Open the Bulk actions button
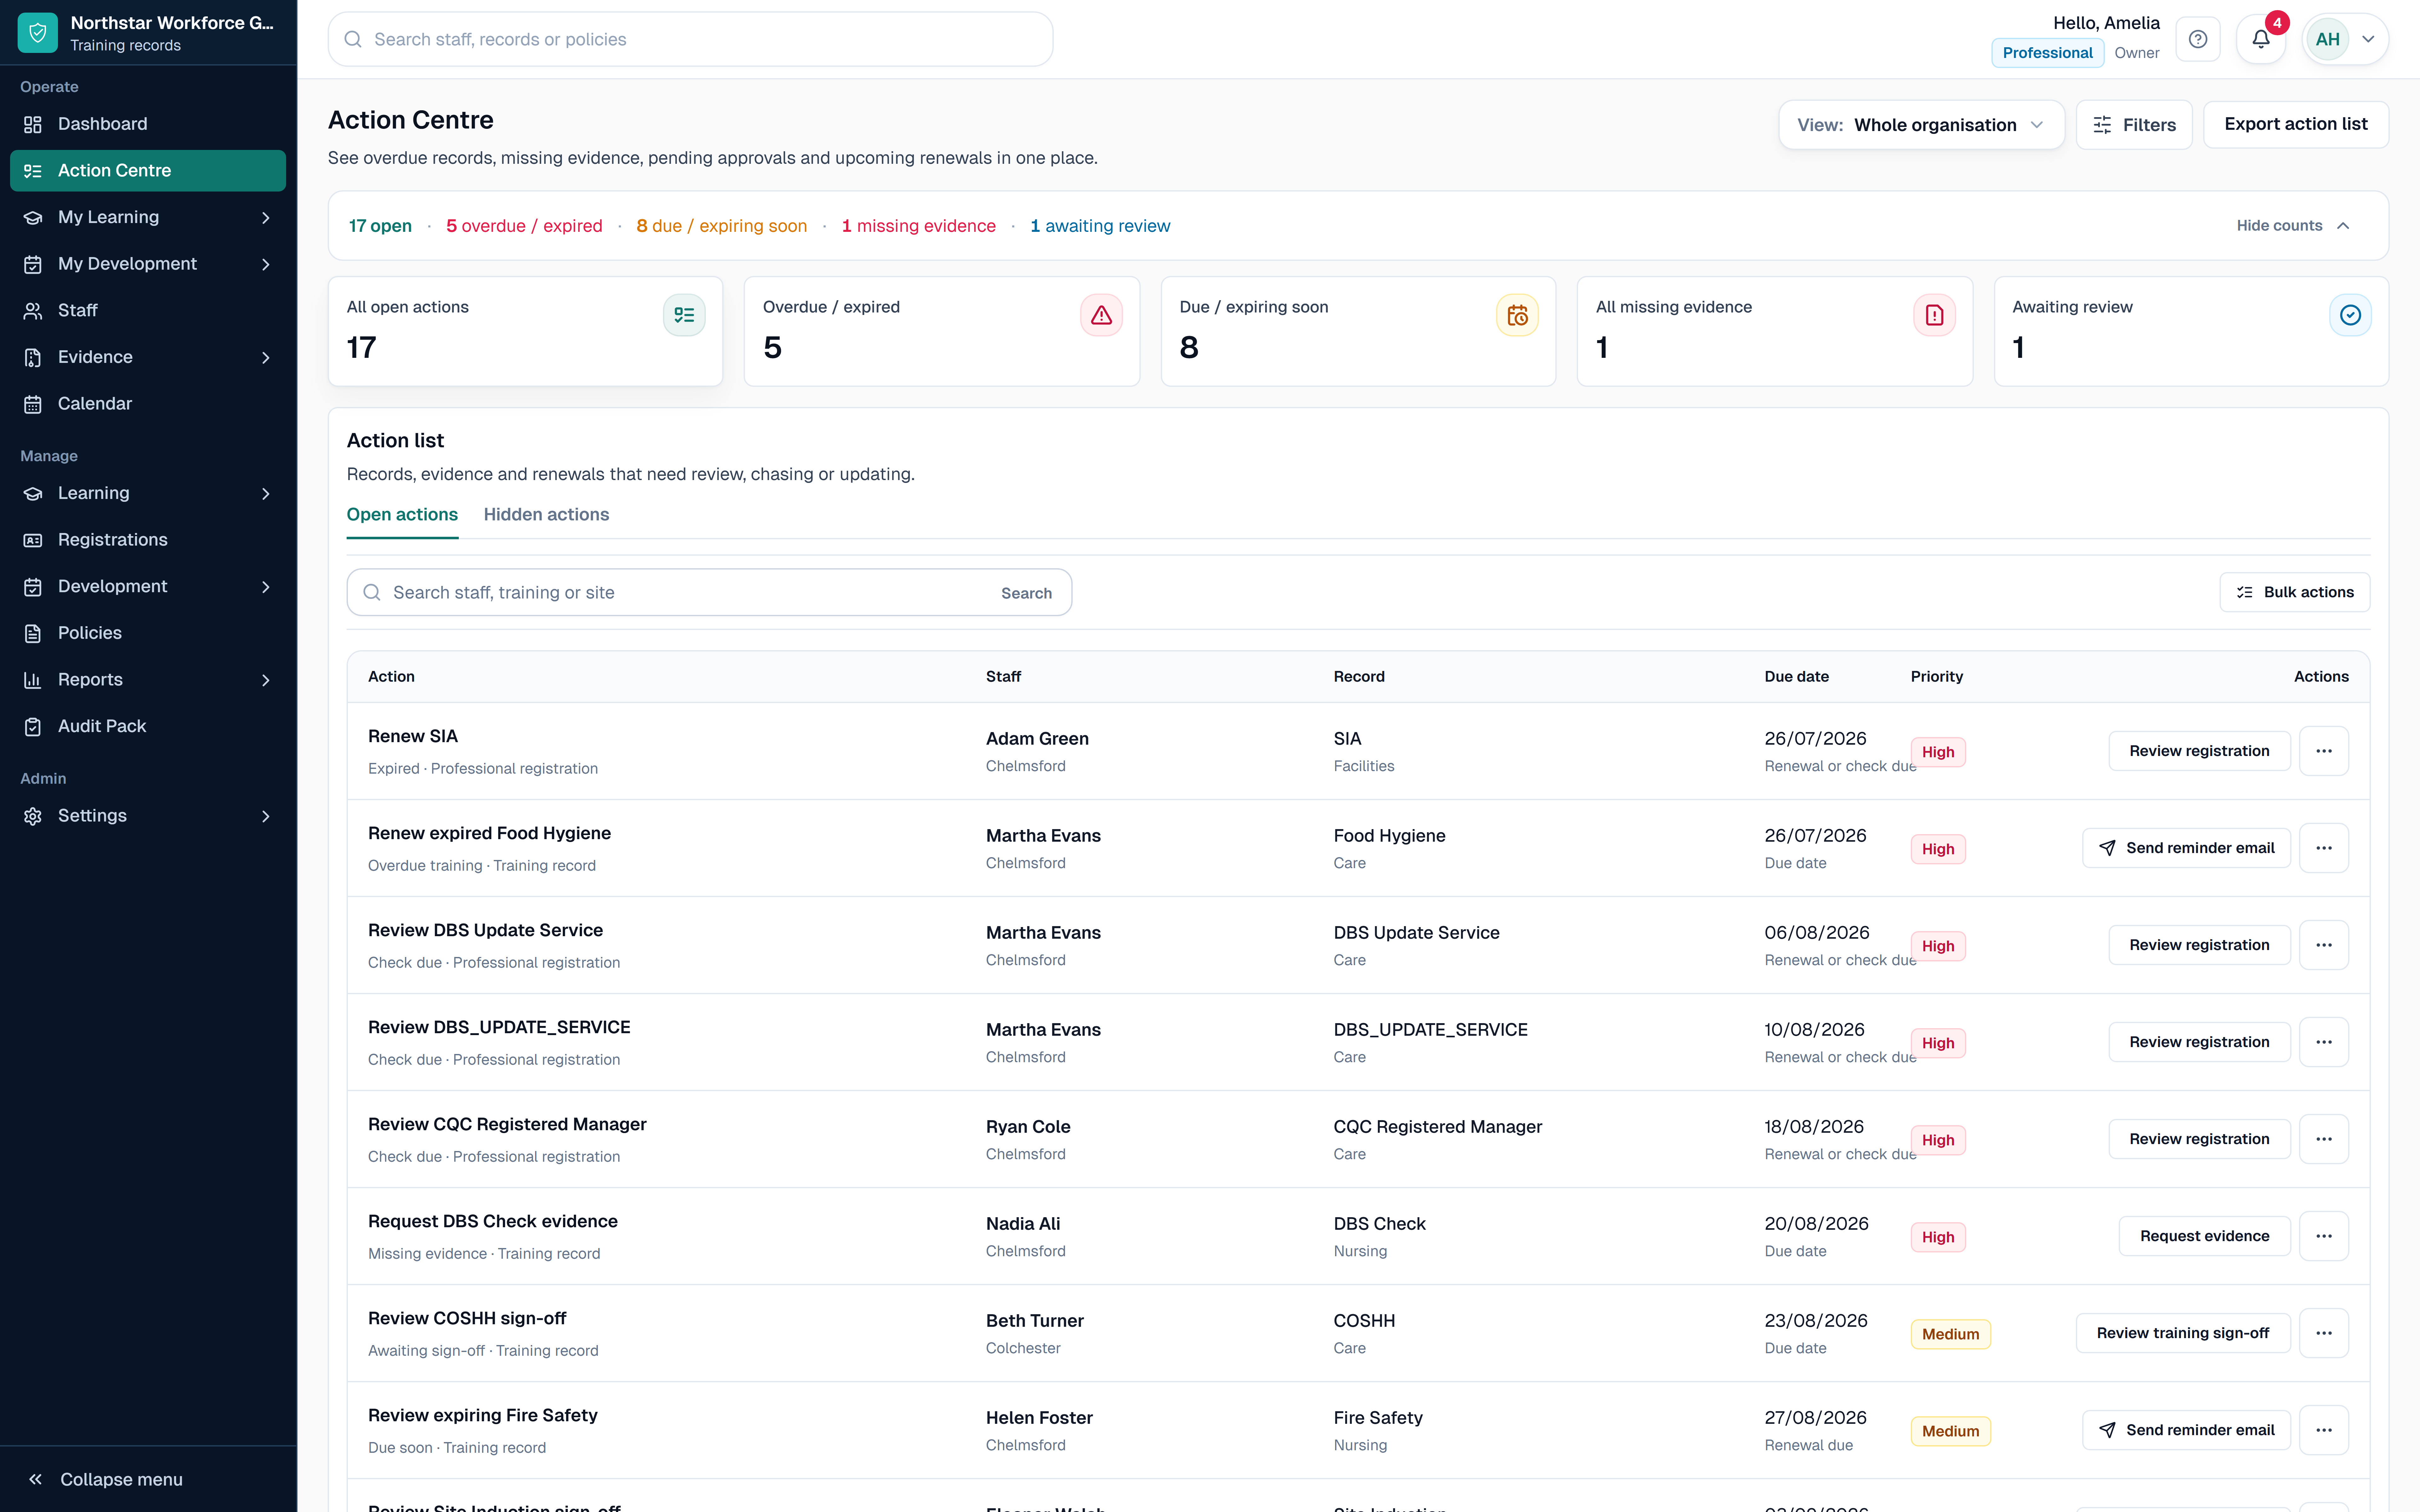Screen dimensions: 2420x1512 (2295, 592)
